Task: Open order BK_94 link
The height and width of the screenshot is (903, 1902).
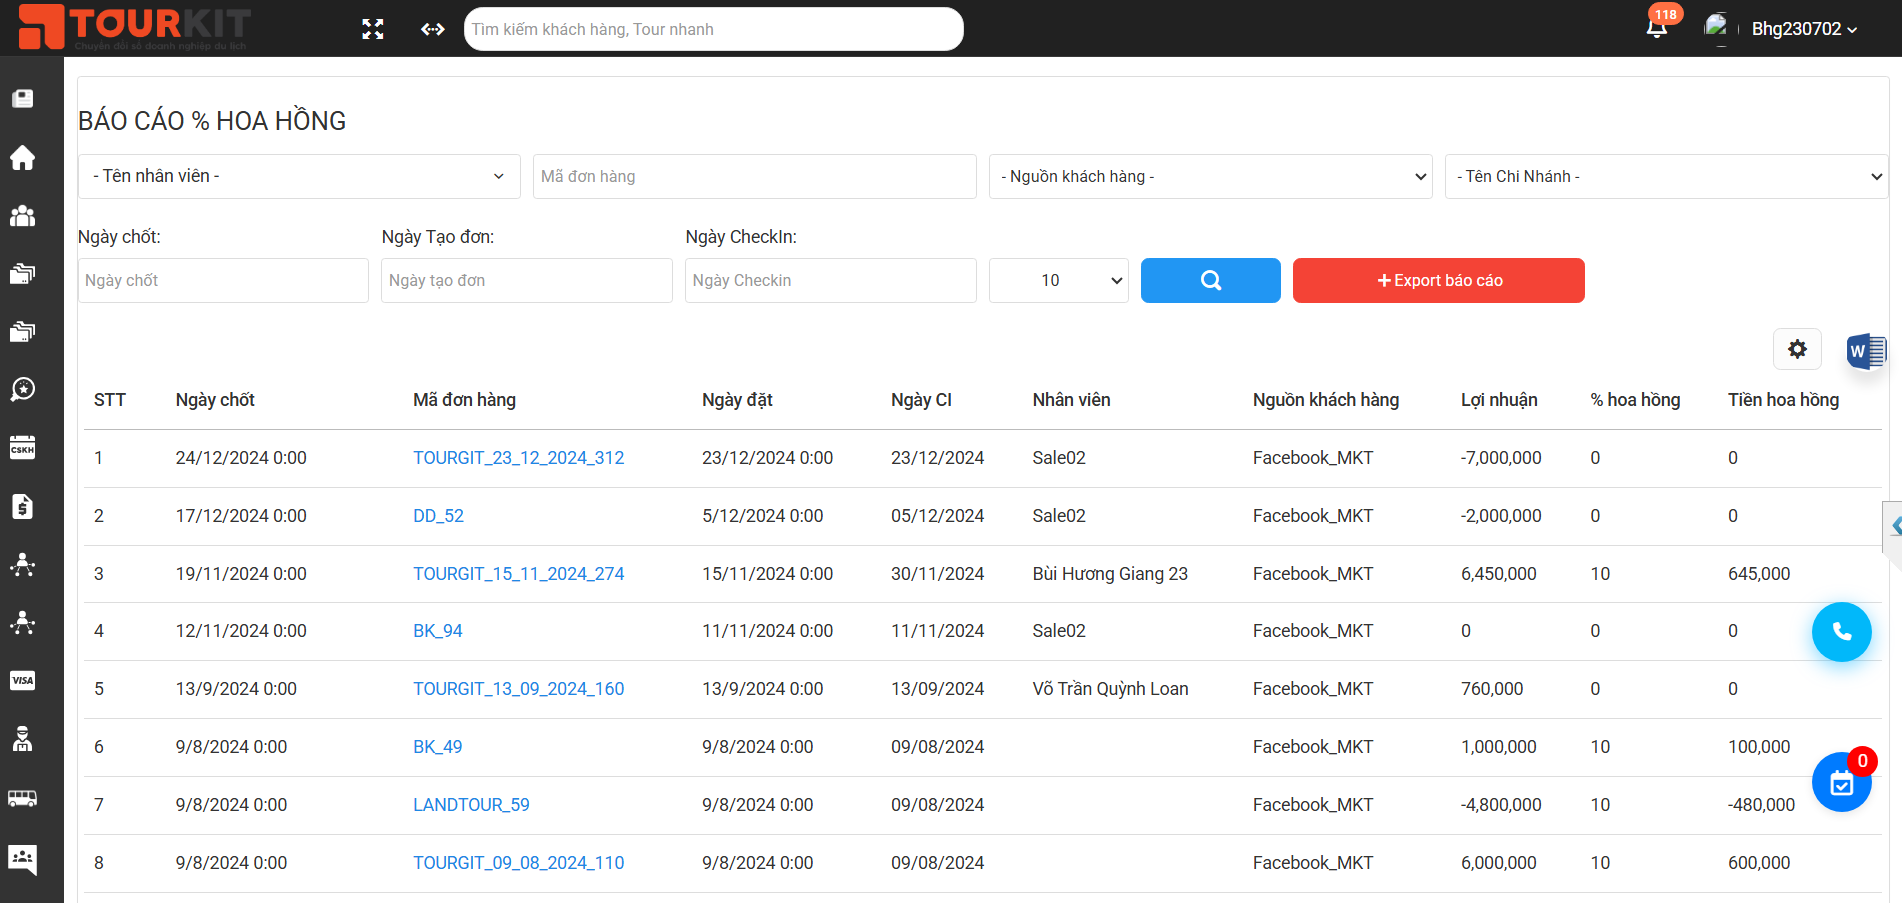Action: (x=437, y=631)
